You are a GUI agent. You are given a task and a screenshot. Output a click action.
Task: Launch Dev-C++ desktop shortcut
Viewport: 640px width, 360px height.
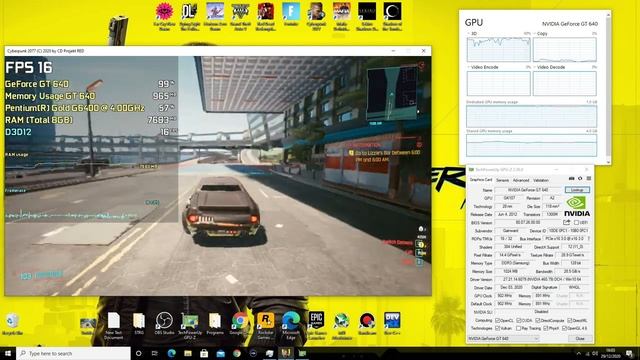(x=392, y=324)
